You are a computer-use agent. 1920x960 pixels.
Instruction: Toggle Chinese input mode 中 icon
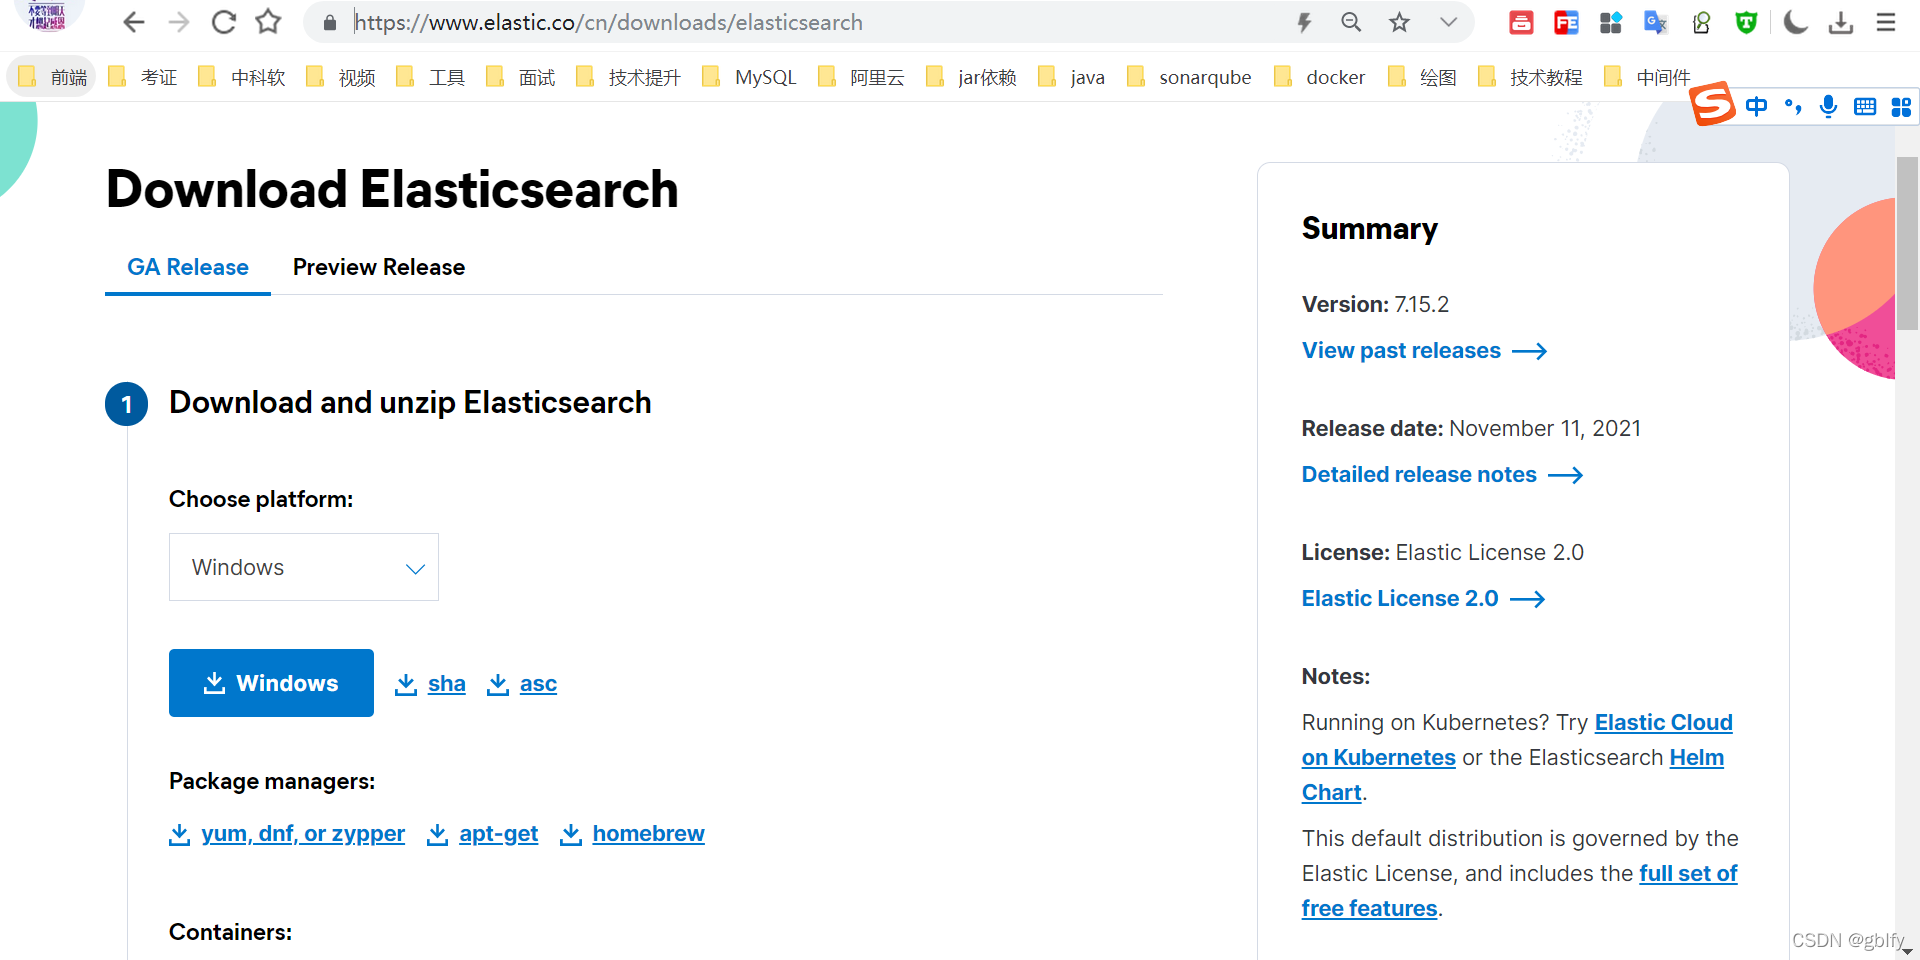[1756, 106]
